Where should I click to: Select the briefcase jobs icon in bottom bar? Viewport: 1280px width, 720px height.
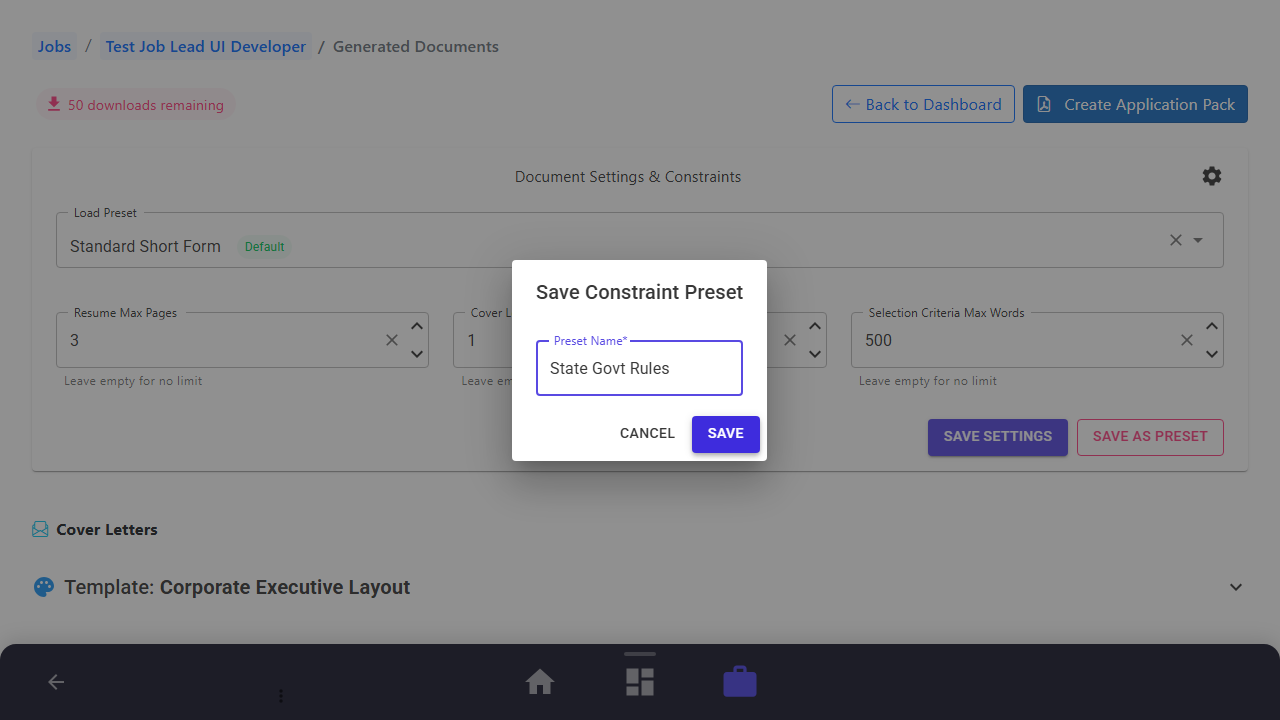(x=740, y=682)
